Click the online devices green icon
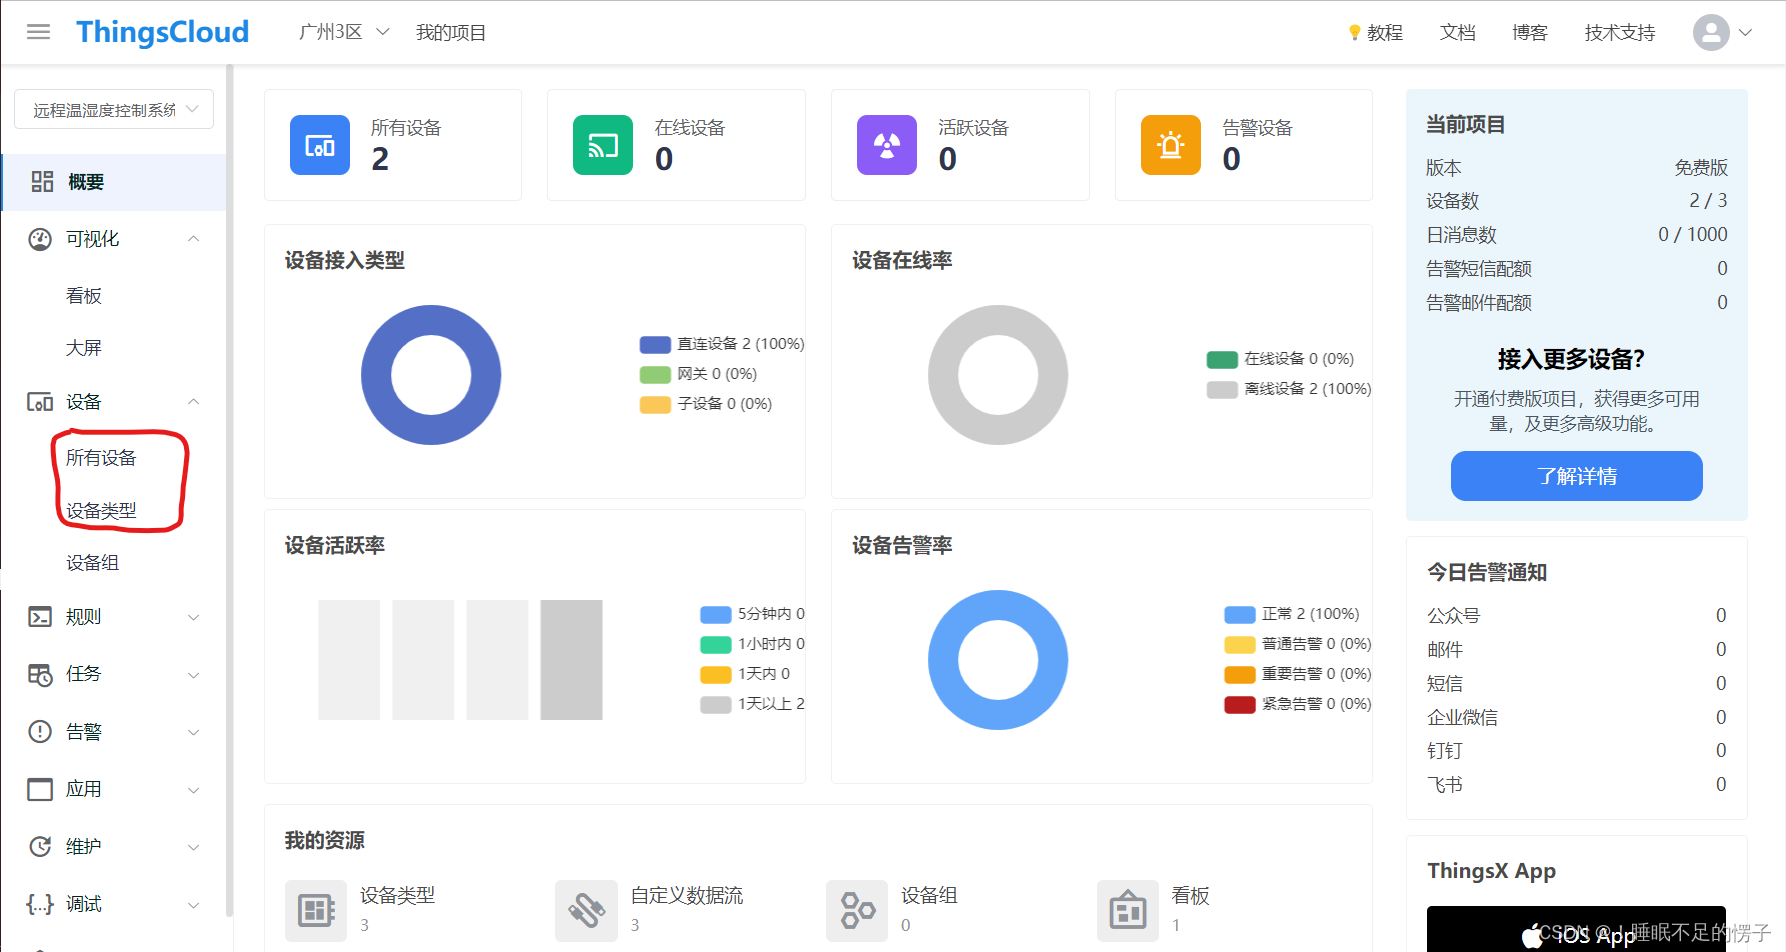1786x952 pixels. [x=603, y=145]
